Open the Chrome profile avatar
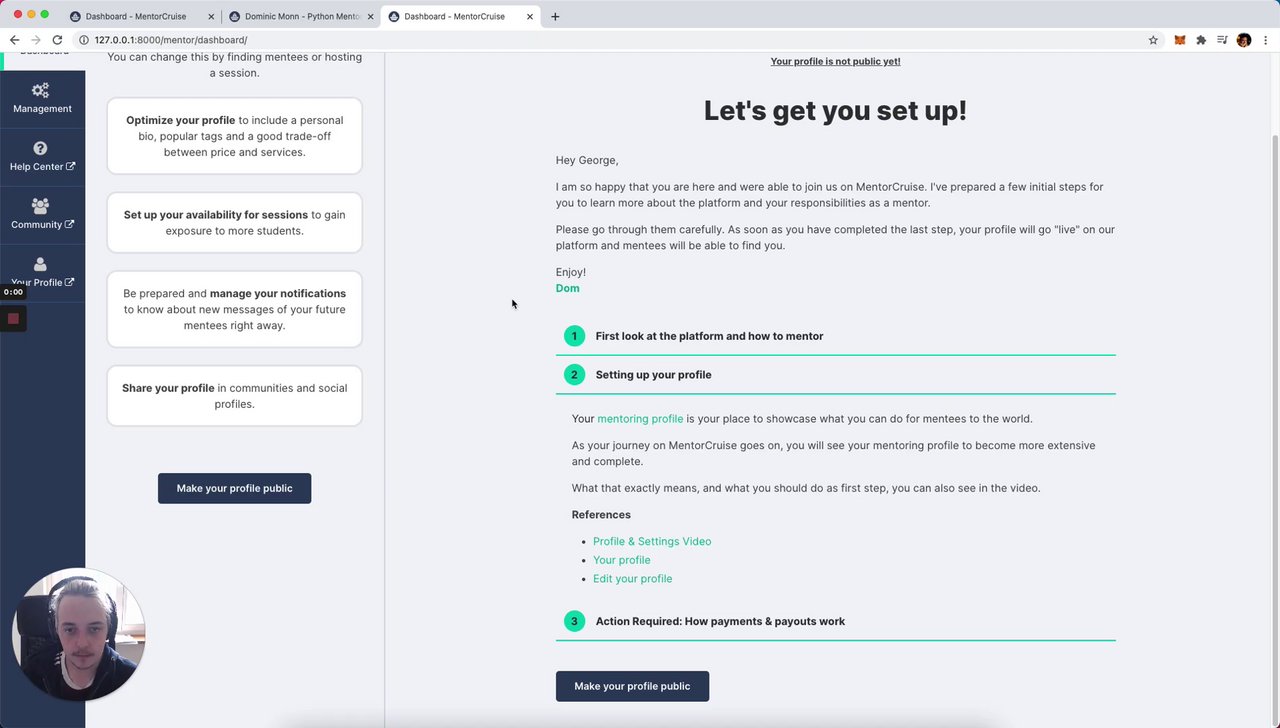Image resolution: width=1280 pixels, height=728 pixels. click(1244, 40)
